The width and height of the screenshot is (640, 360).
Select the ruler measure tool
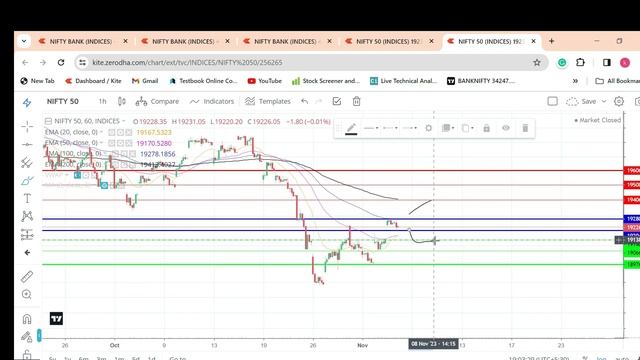[x=27, y=276]
